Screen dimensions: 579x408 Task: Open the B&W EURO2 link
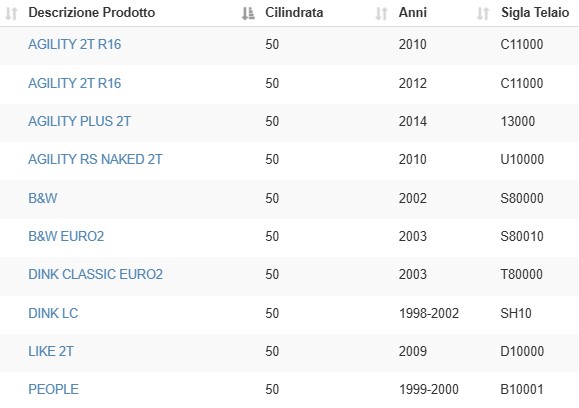click(66, 236)
